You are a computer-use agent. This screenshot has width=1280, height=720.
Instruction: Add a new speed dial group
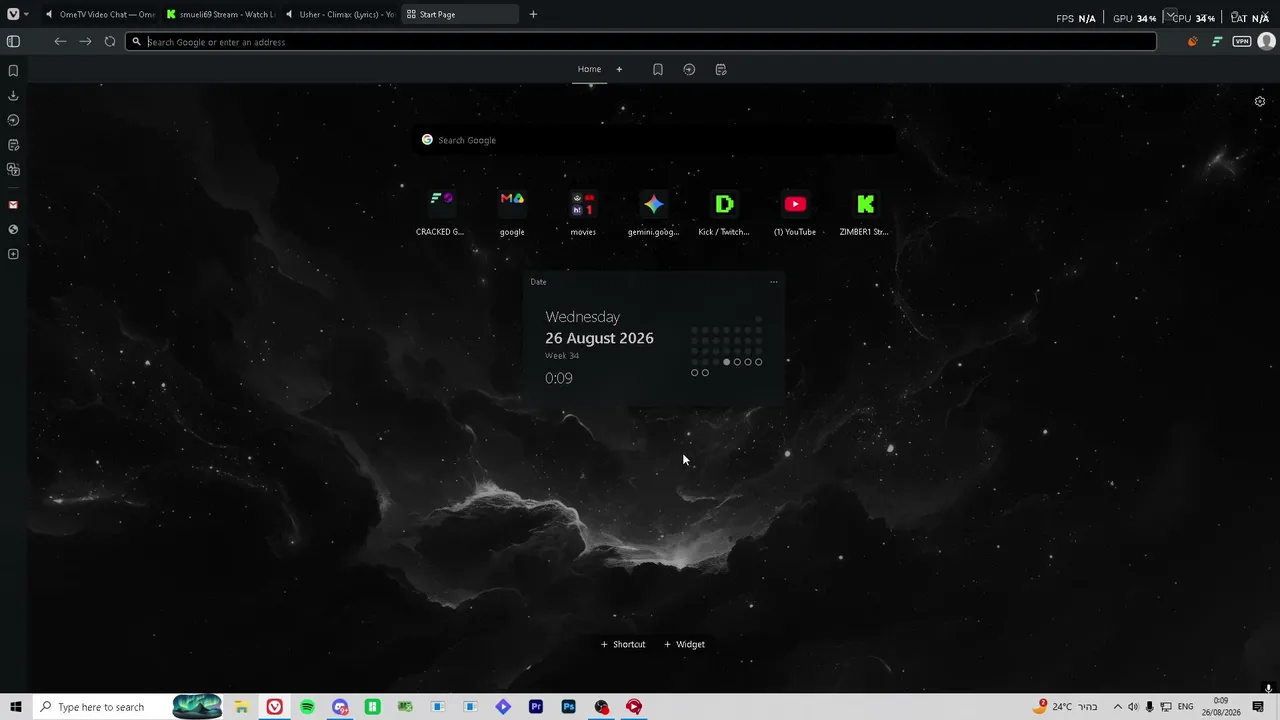(x=619, y=69)
